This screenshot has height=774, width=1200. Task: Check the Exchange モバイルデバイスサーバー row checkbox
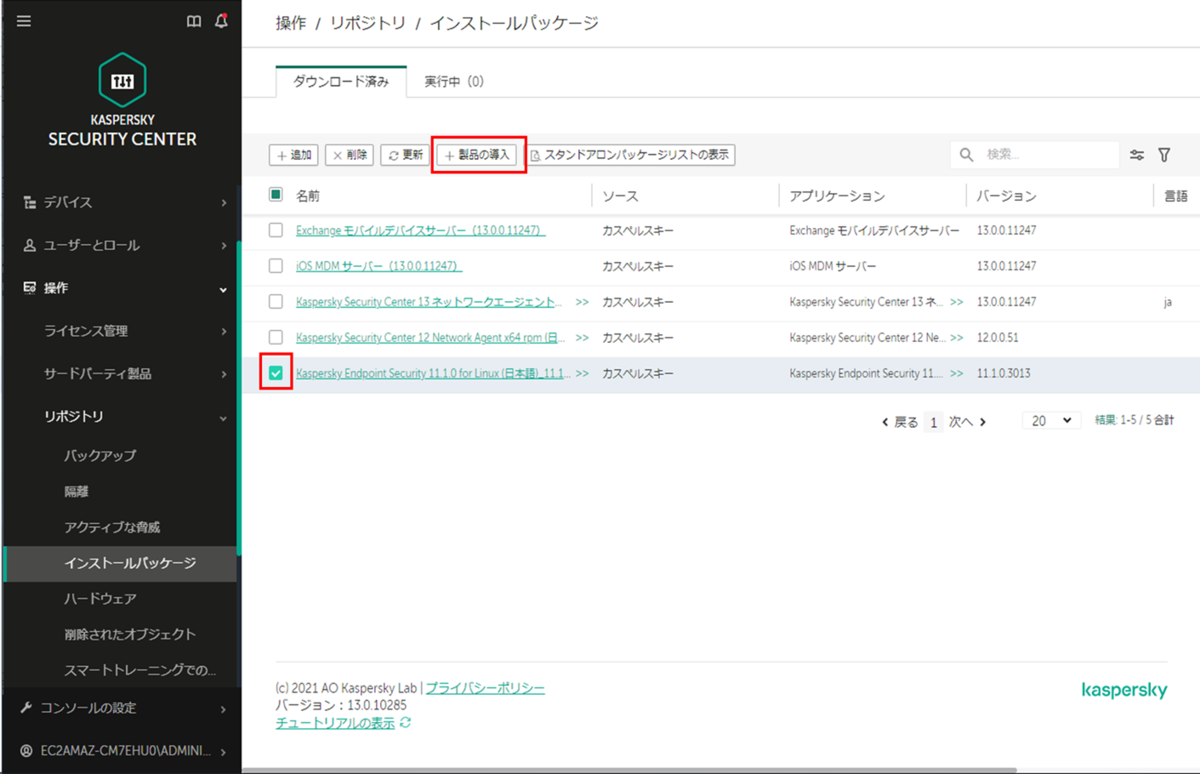click(x=276, y=230)
